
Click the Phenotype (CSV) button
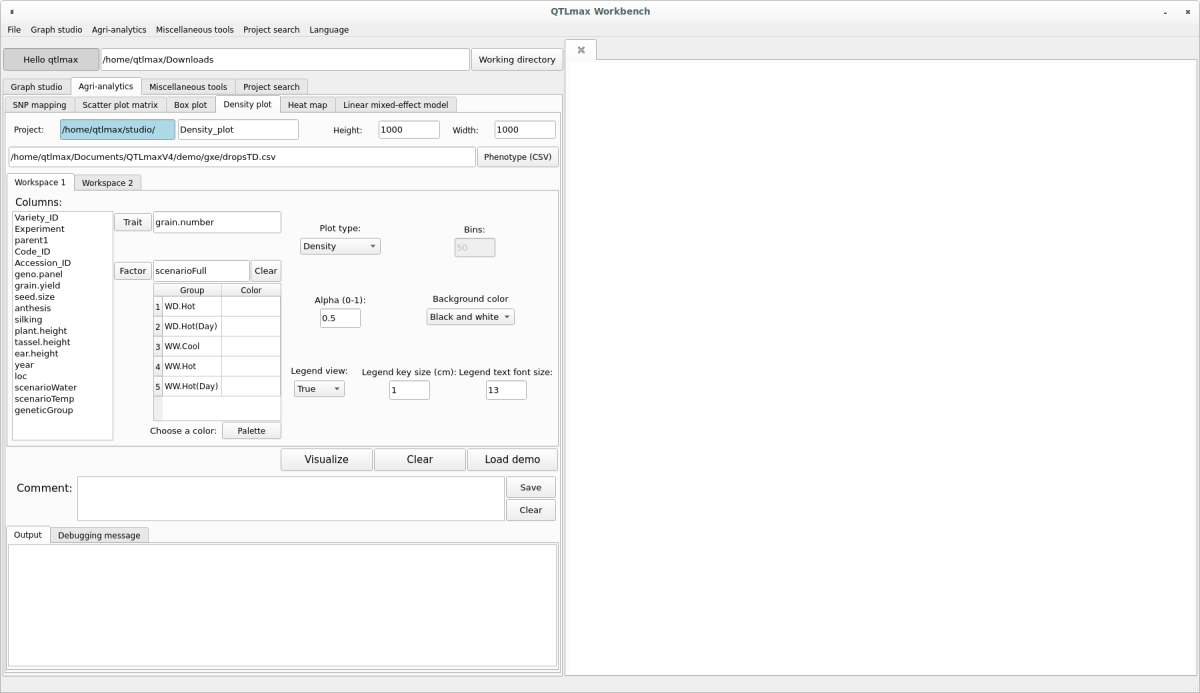point(517,157)
